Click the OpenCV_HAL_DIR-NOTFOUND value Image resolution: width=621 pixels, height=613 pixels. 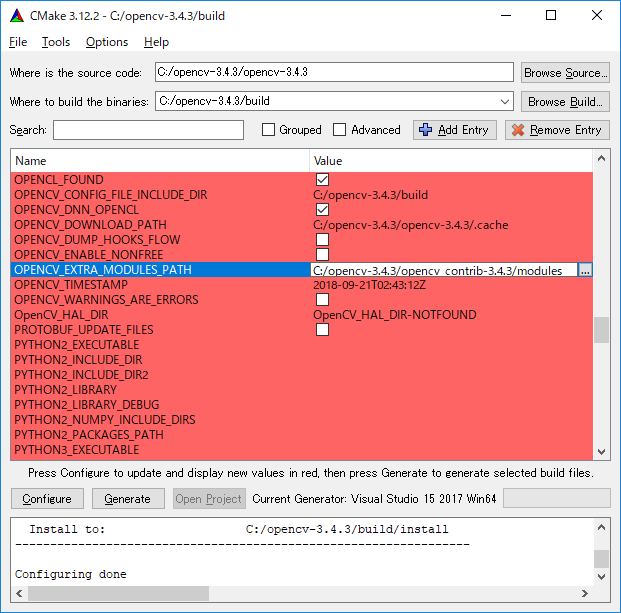tap(394, 315)
